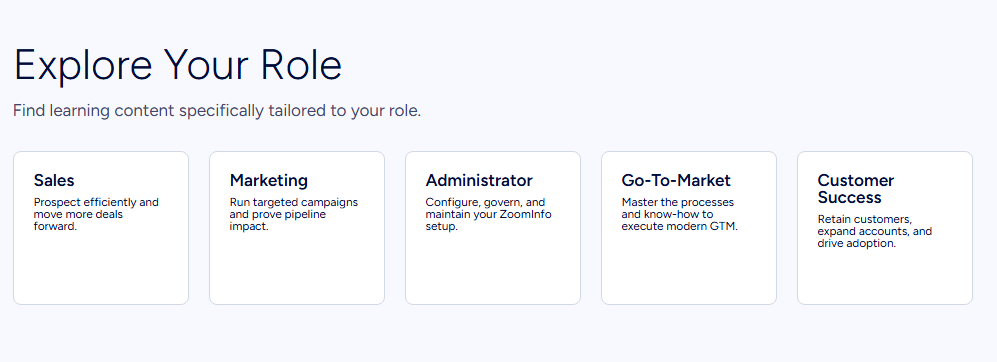The height and width of the screenshot is (362, 997).
Task: Click the "Administrator" card title text
Action: click(479, 181)
